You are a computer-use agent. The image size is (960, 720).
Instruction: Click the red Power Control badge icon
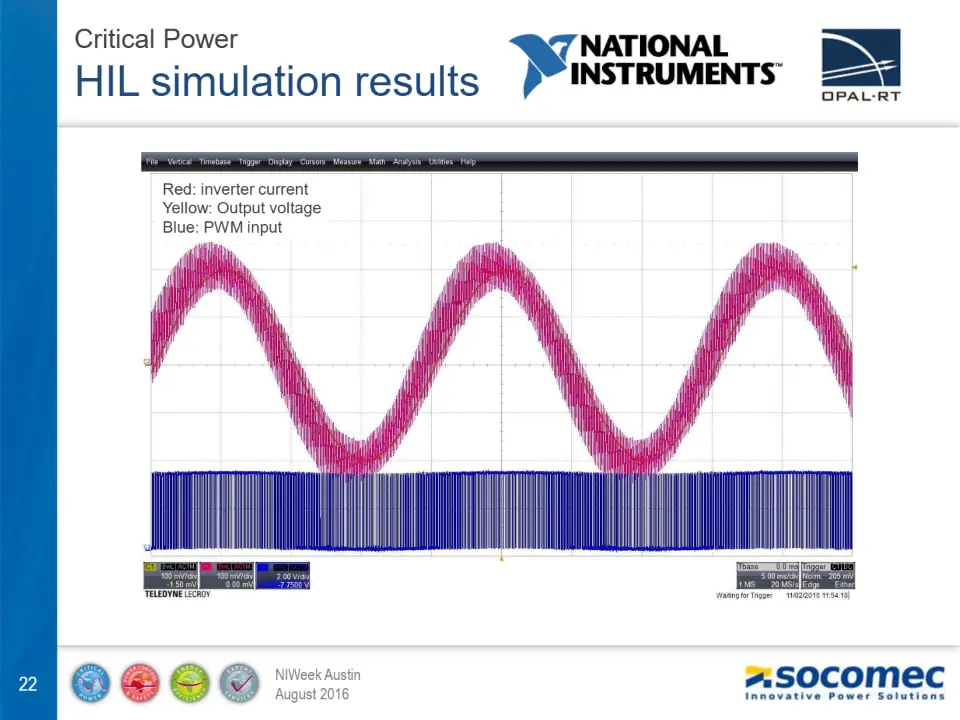point(140,683)
